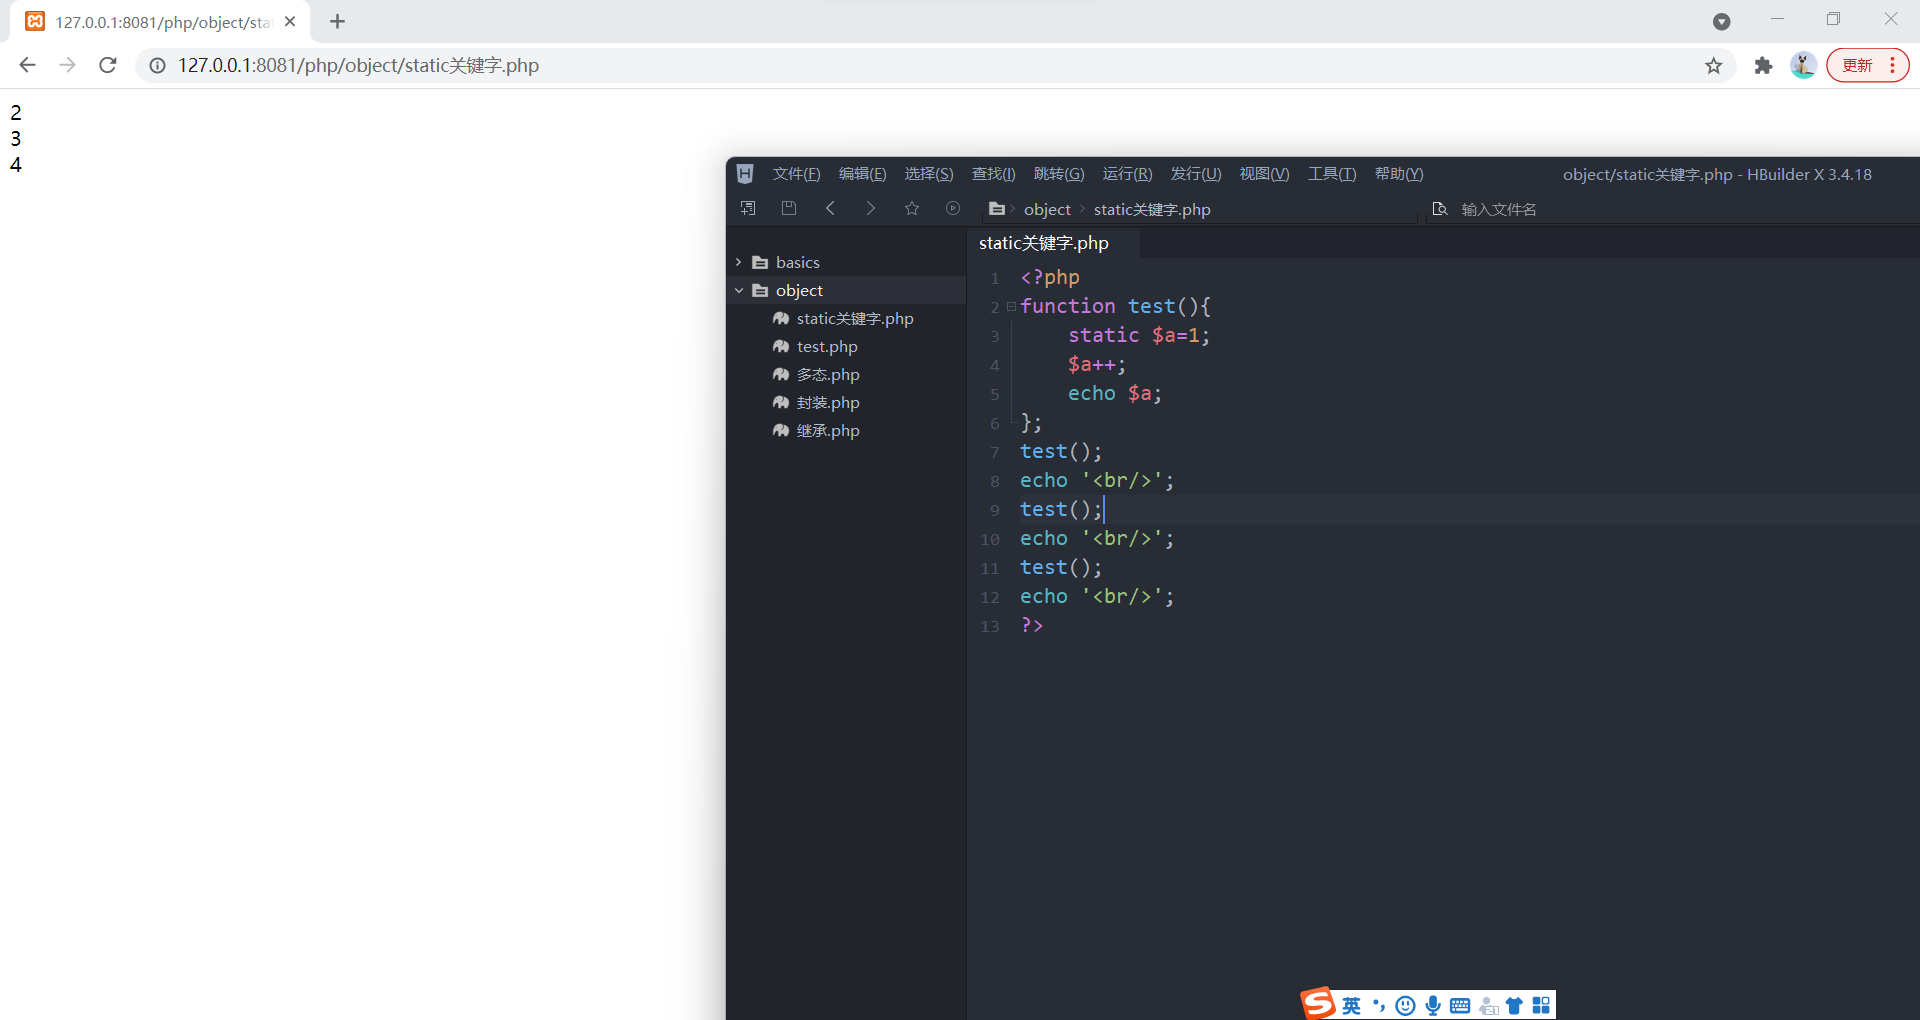Click the navigate back arrow in HBuilder
Image resolution: width=1920 pixels, height=1020 pixels.
[831, 208]
